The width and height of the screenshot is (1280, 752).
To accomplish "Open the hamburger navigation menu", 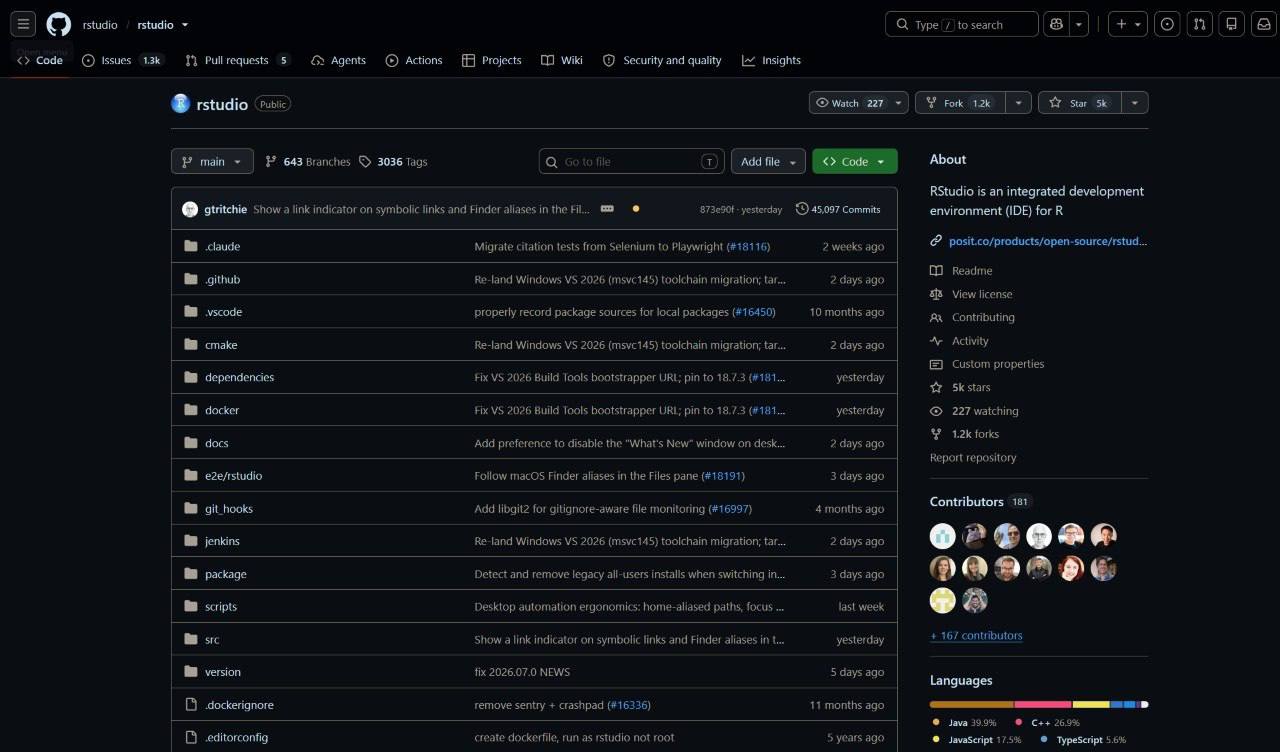I will point(24,24).
